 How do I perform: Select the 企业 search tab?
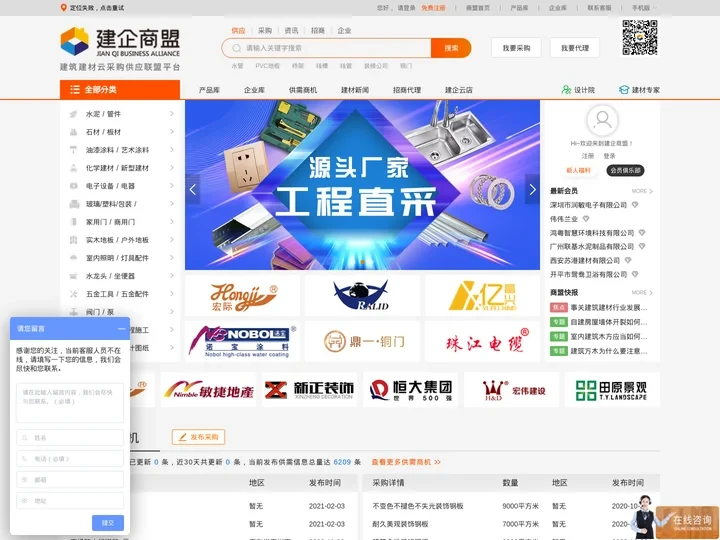pyautogui.click(x=344, y=31)
